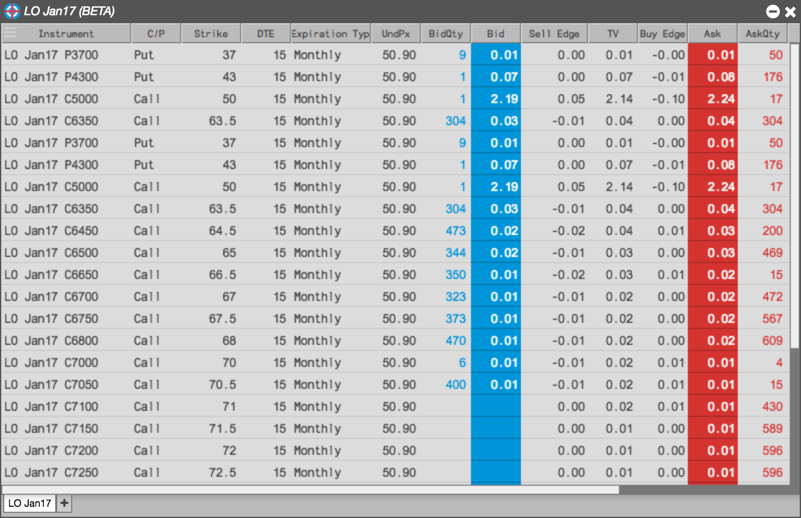This screenshot has height=518, width=801.
Task: Click empty Bid cell for LO Jan17 C7150
Action: coord(496,429)
